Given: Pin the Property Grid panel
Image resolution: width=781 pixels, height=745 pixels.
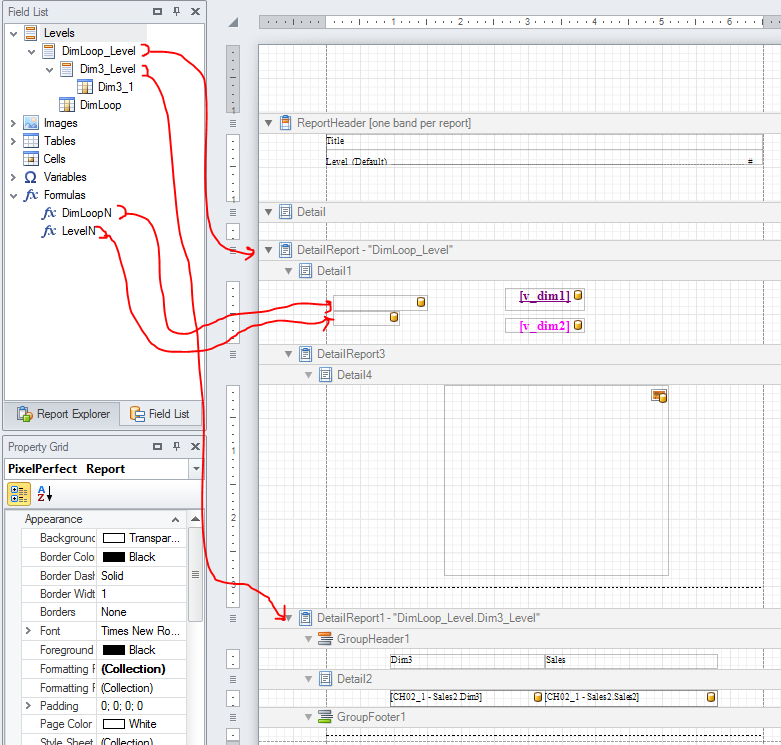Looking at the screenshot, I should point(176,446).
